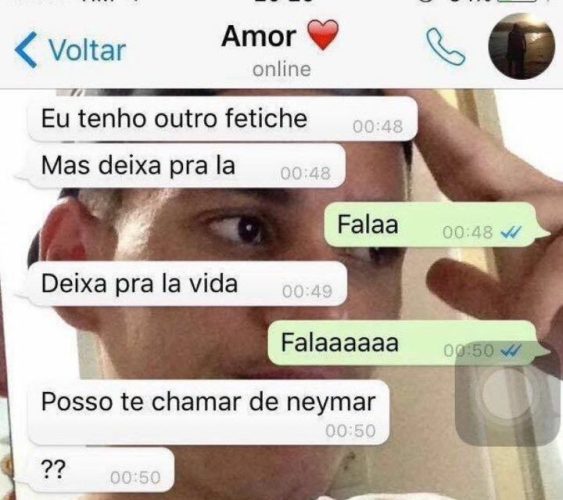The height and width of the screenshot is (500, 563).
Task: Tap the red heart emoji beside Amor
Action: point(324,34)
